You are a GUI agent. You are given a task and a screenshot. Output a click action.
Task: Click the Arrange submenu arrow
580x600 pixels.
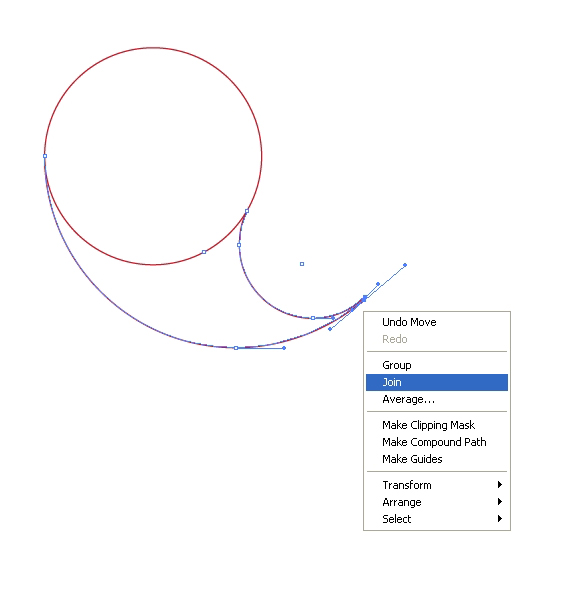(x=500, y=502)
